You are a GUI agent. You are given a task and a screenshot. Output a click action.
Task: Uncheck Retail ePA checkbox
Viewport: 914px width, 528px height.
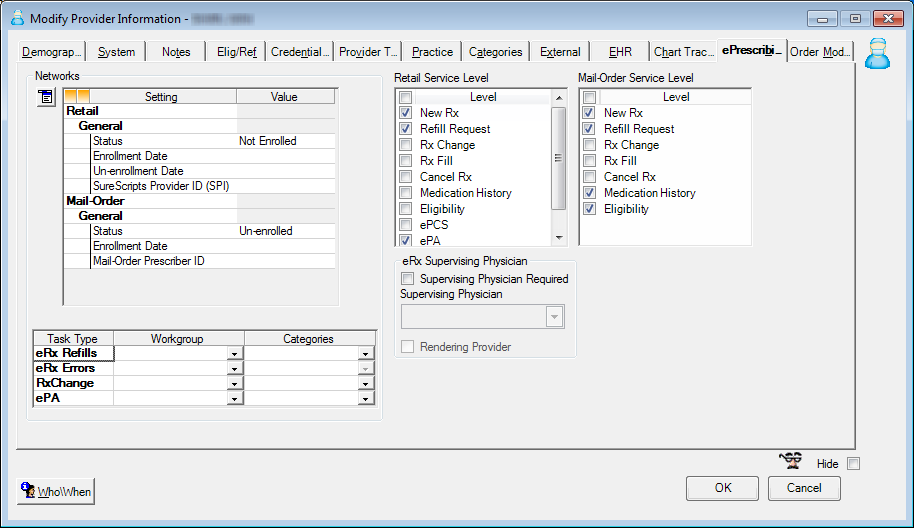(x=406, y=240)
